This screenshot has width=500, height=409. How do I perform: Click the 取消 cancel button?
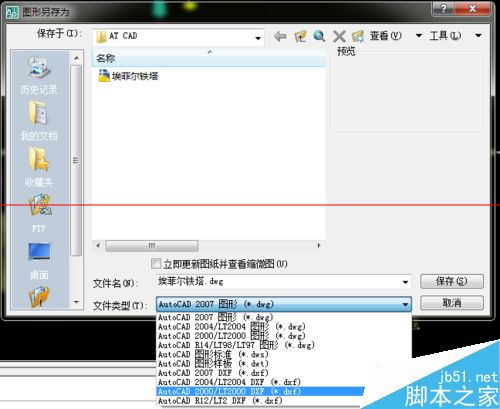pos(452,303)
